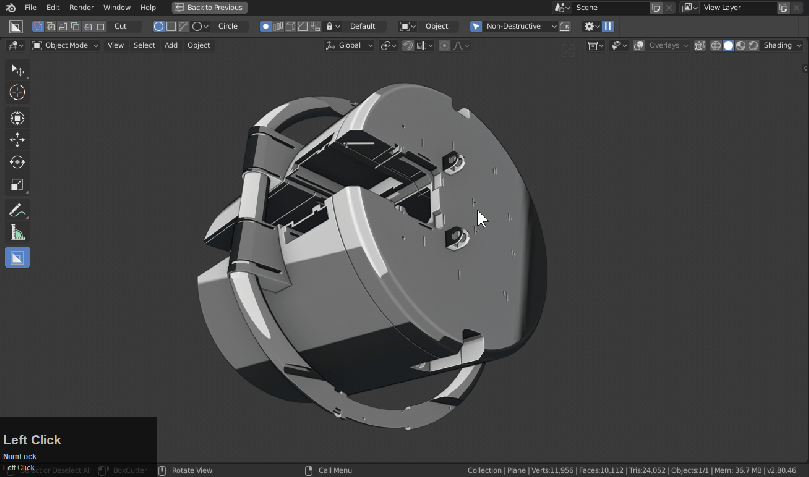Click icon right of Non-Destructive dropdown
Viewport: 809px width, 477px height.
pyautogui.click(x=565, y=26)
